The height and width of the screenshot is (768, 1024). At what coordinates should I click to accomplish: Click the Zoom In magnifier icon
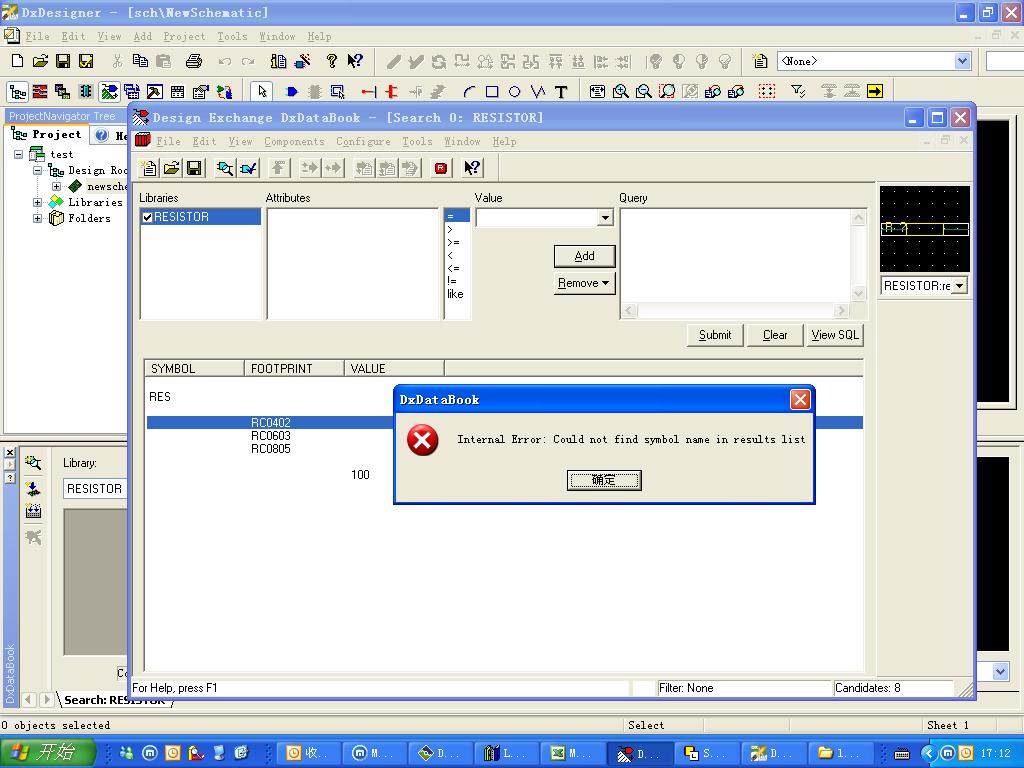tap(620, 91)
